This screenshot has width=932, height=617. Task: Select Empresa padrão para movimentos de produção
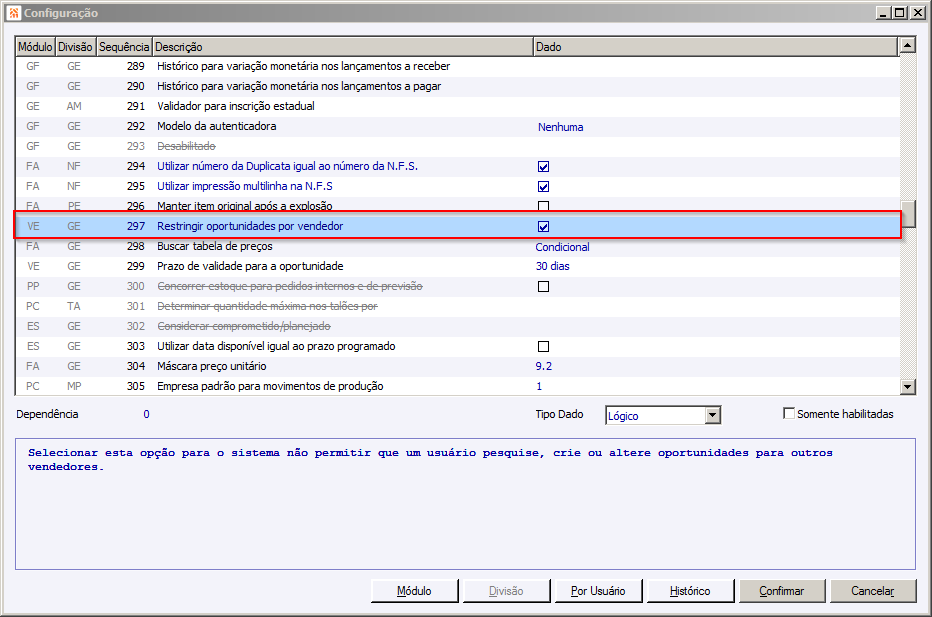270,386
